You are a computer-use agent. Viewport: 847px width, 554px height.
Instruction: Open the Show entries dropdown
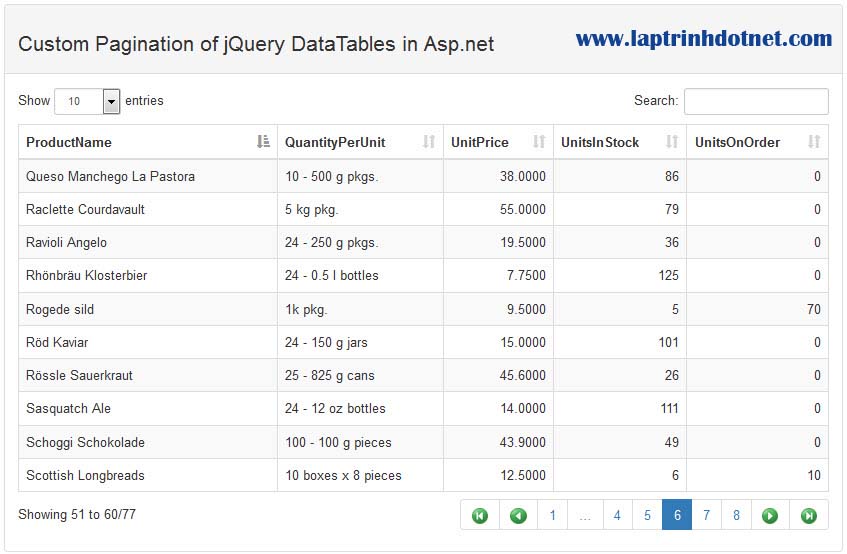click(x=87, y=101)
